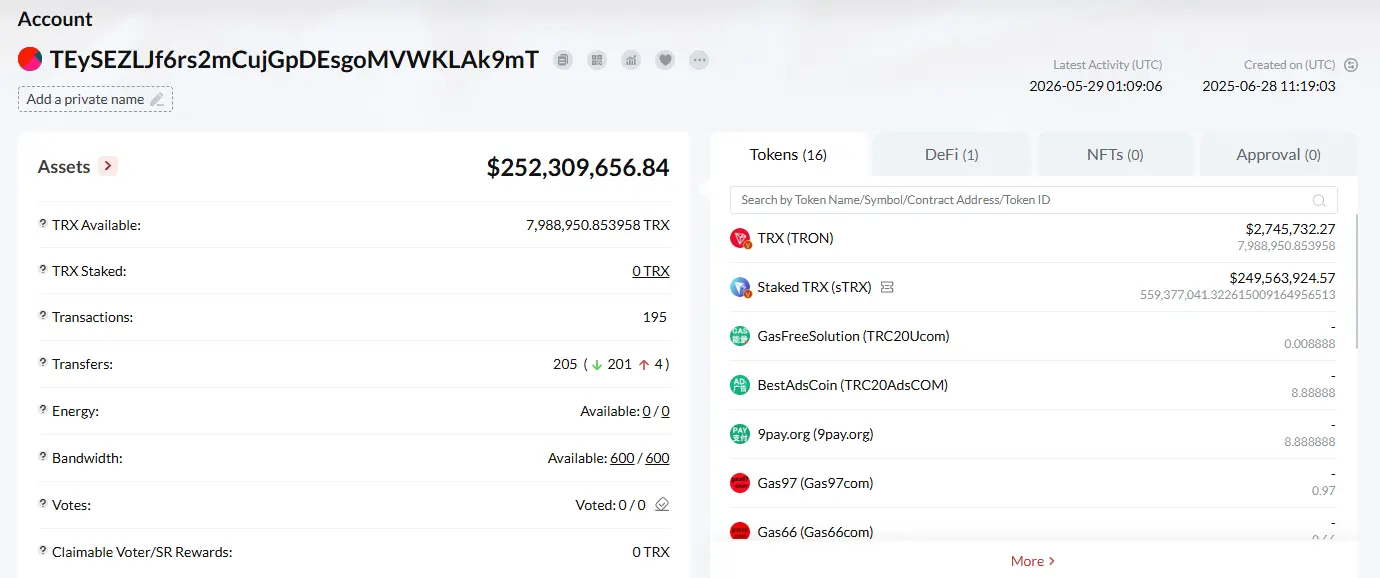This screenshot has height=578, width=1380.
Task: Open the 0 TRX staked link
Action: 651,271
